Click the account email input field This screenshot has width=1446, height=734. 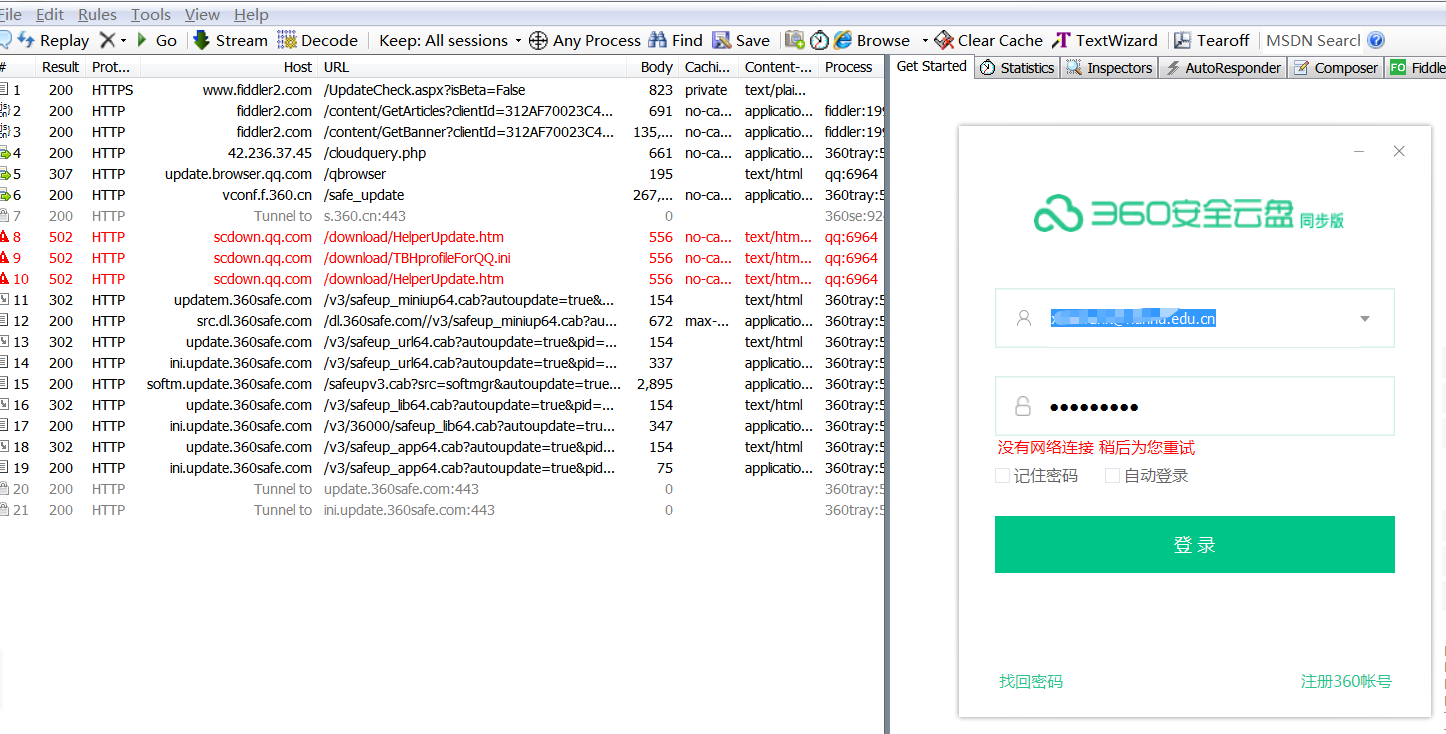point(1194,318)
